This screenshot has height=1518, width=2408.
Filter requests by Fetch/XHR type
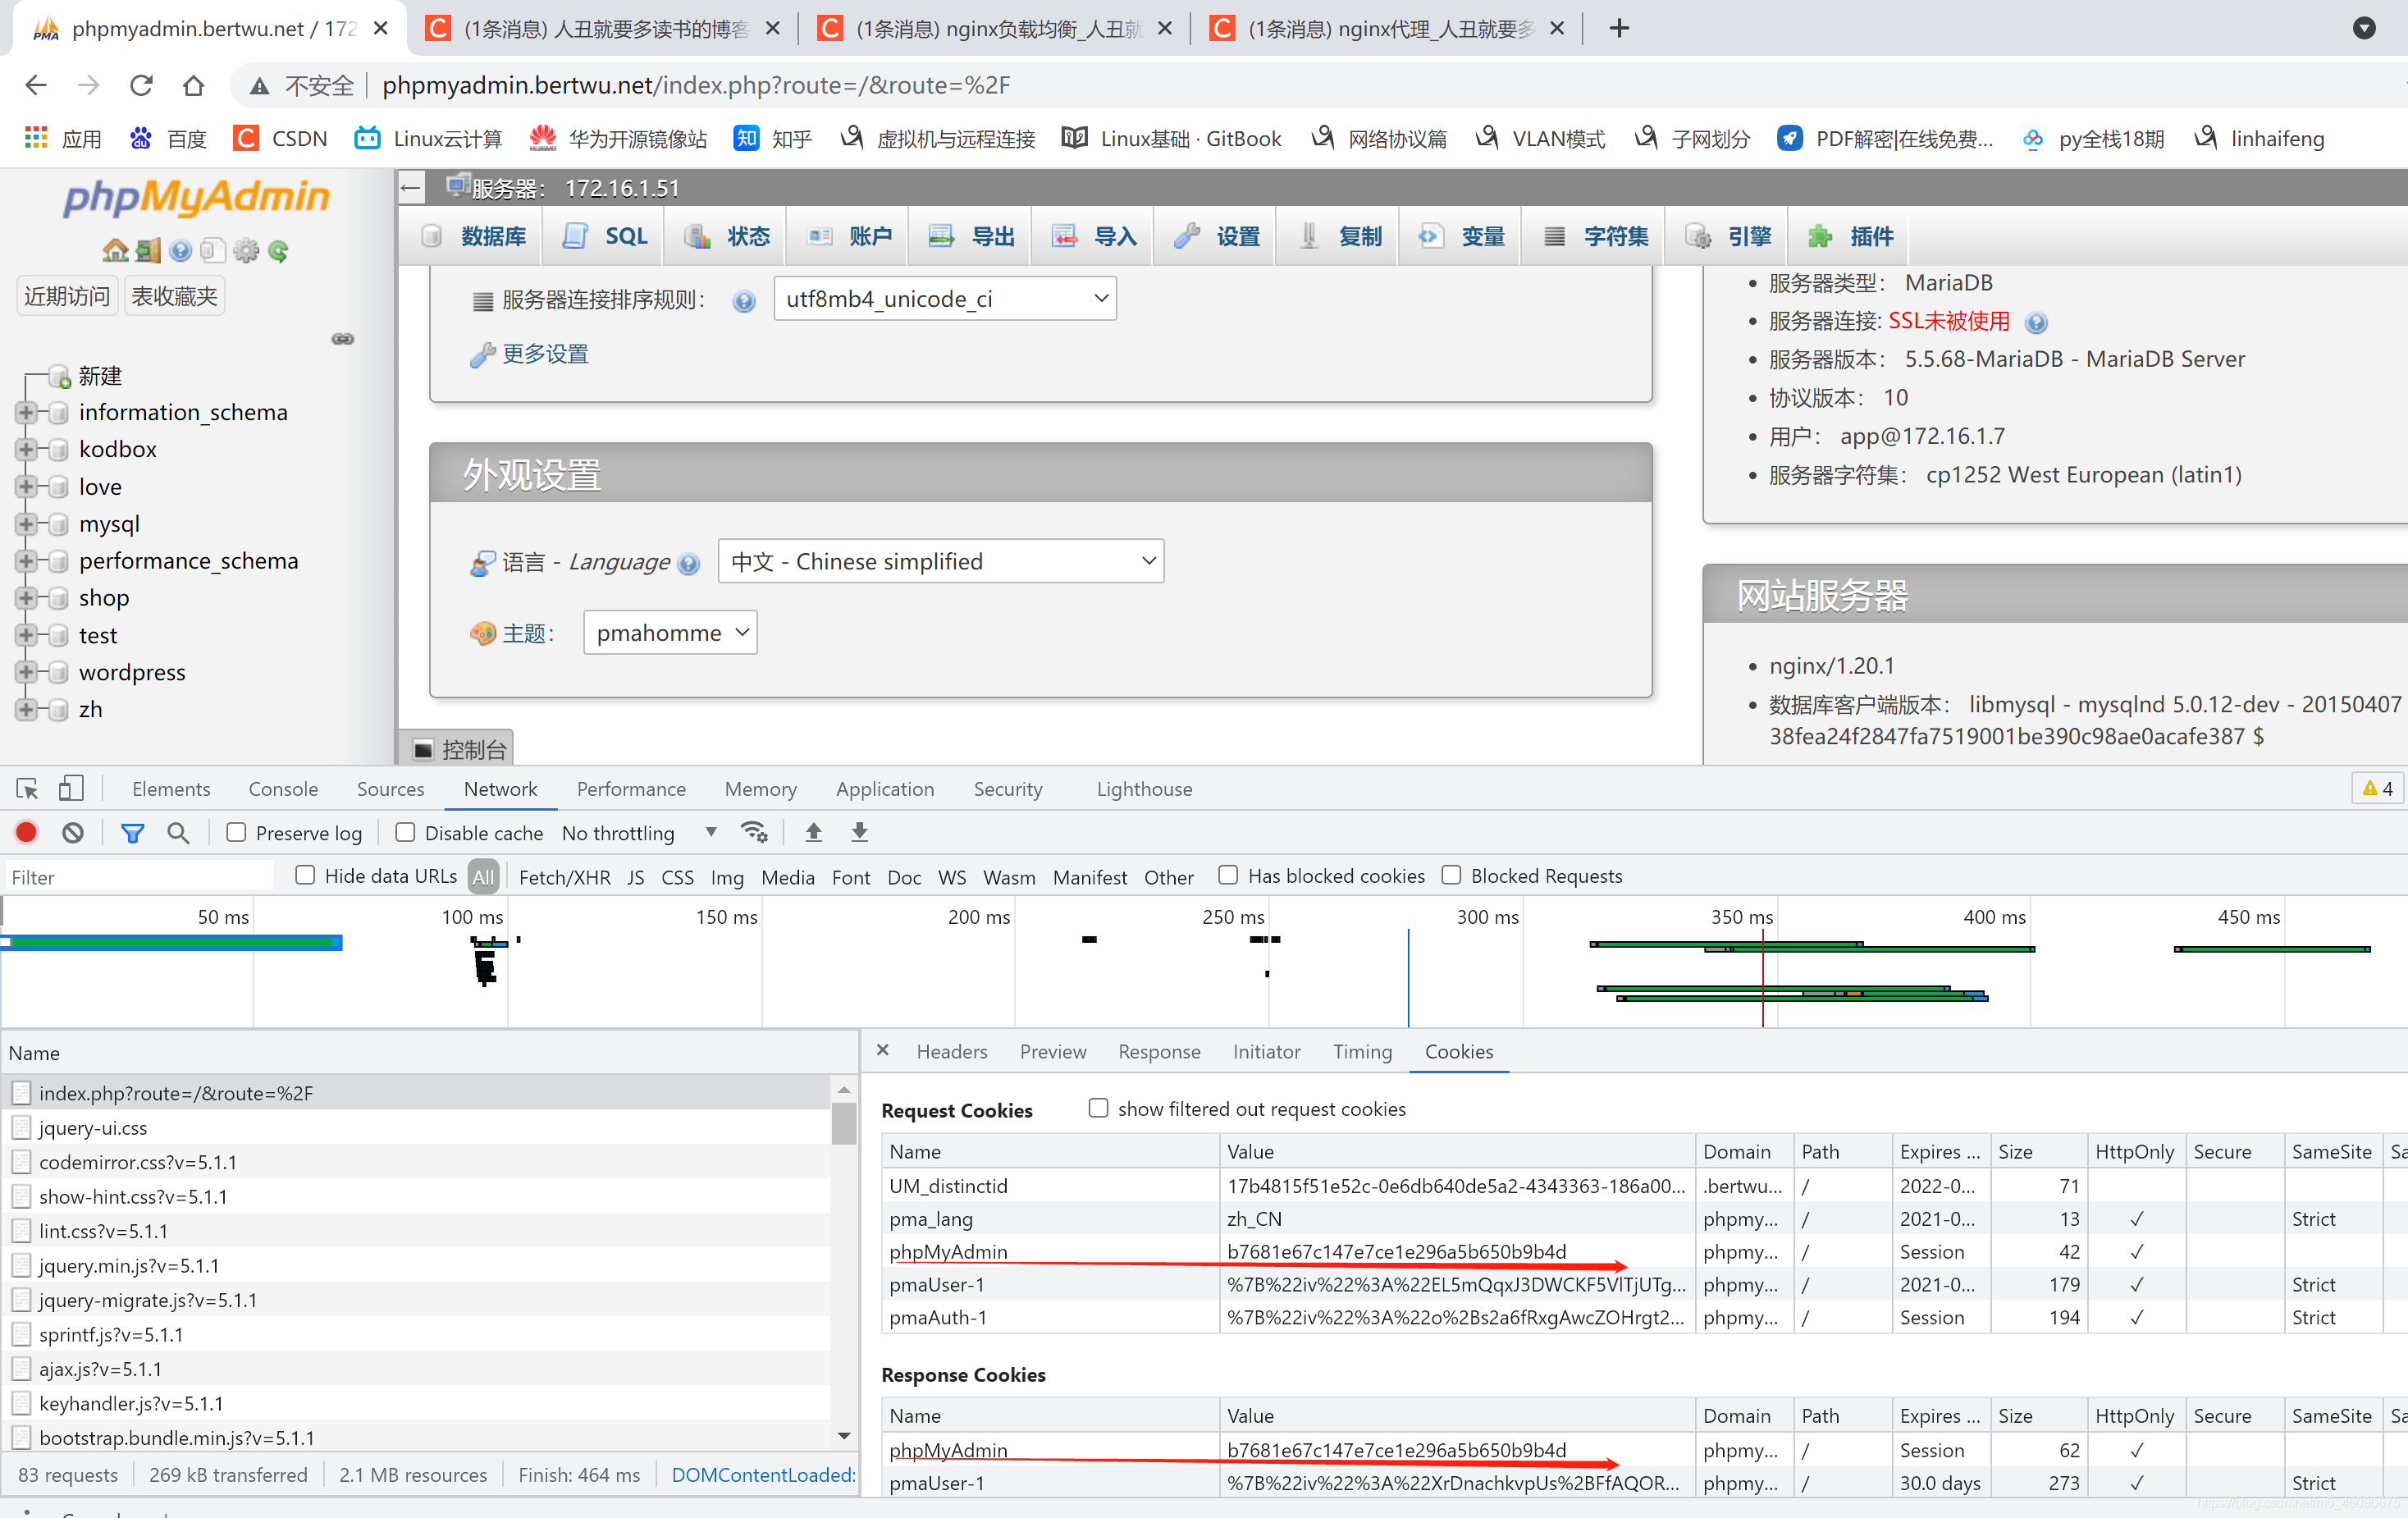point(564,877)
